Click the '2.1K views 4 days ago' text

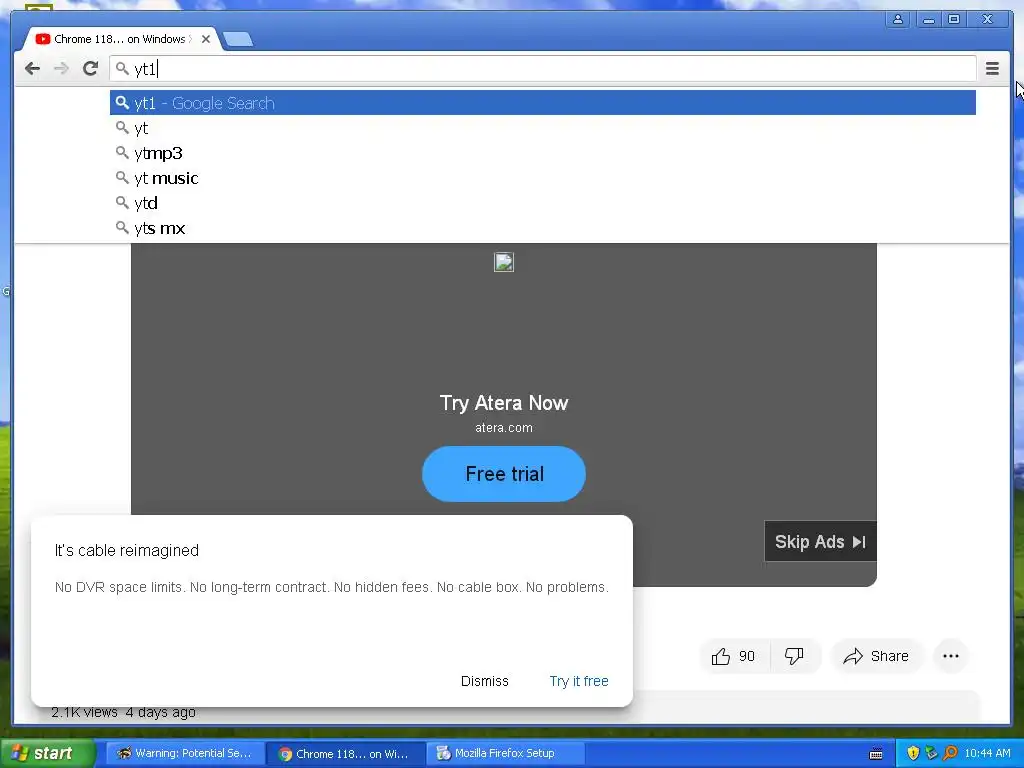point(123,712)
